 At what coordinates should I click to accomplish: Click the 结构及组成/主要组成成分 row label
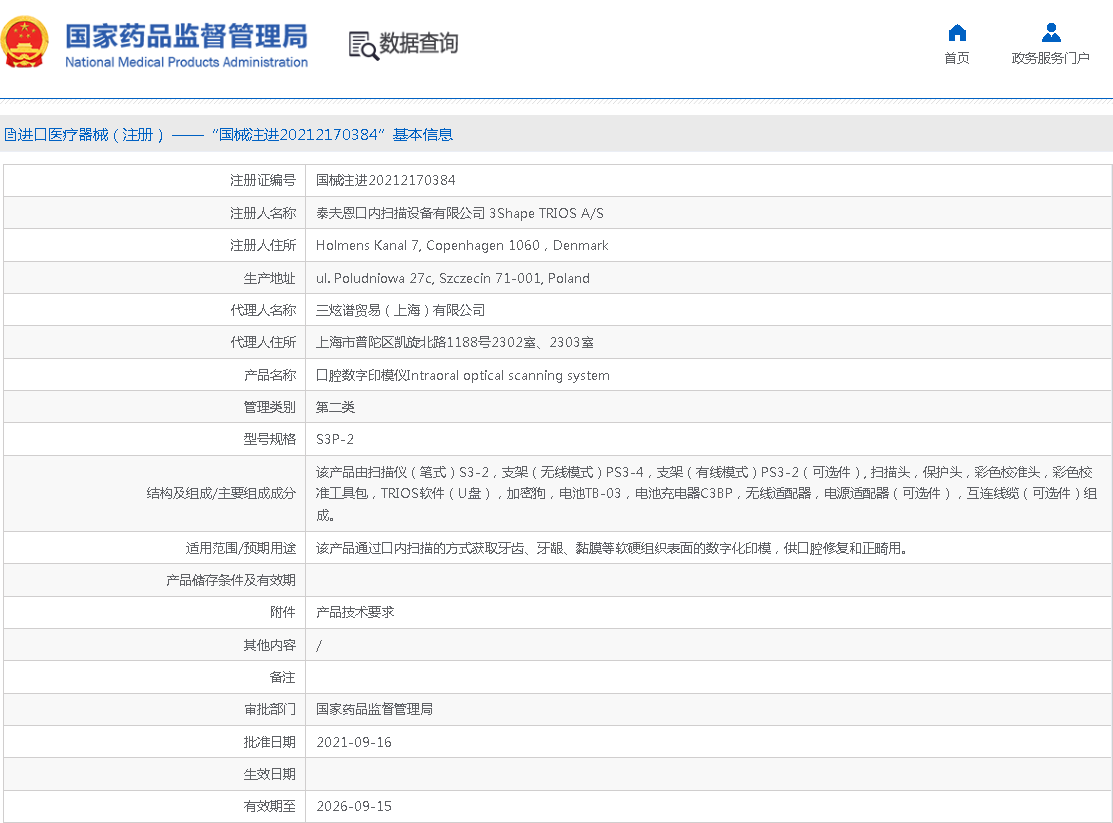(x=221, y=494)
